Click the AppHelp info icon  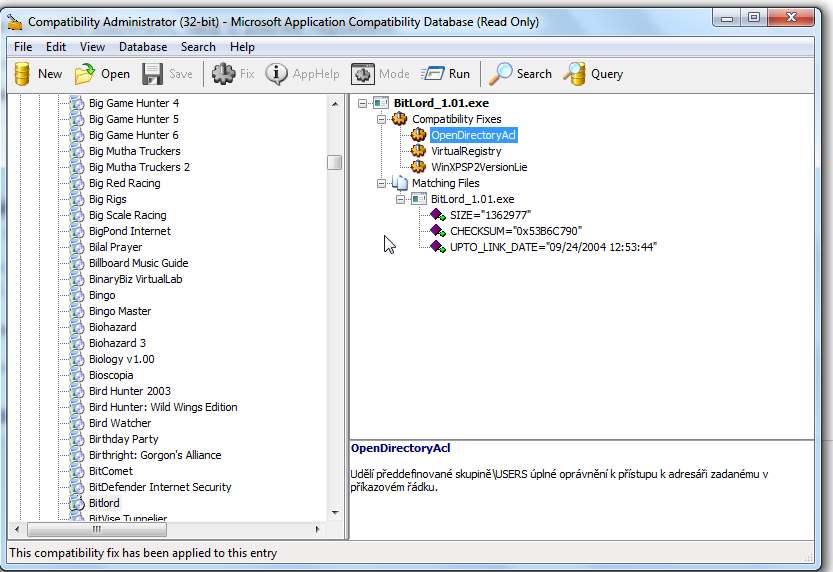click(276, 74)
